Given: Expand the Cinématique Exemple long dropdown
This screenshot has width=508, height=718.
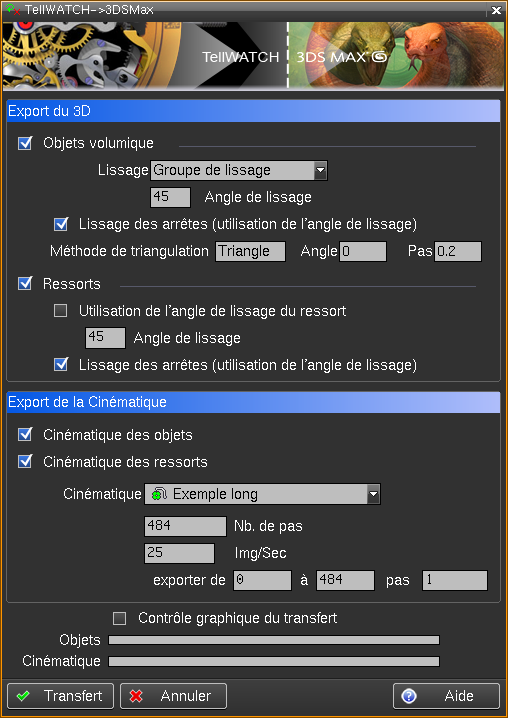Looking at the screenshot, I should point(262,495).
